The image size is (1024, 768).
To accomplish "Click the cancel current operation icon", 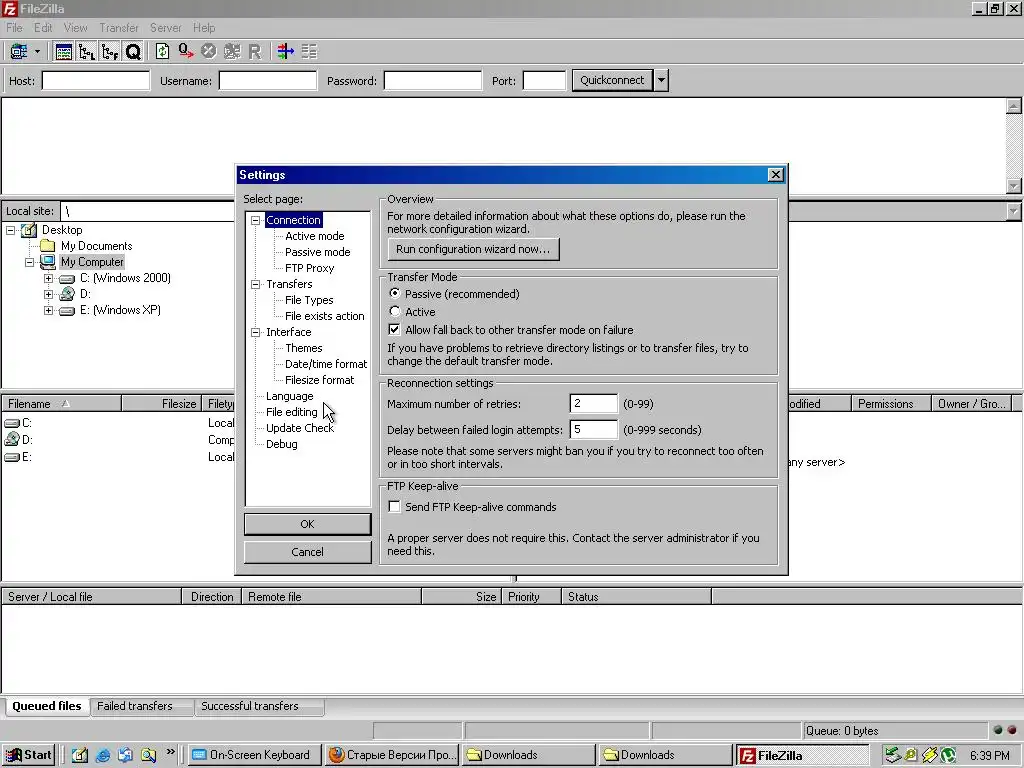I will pyautogui.click(x=208, y=52).
